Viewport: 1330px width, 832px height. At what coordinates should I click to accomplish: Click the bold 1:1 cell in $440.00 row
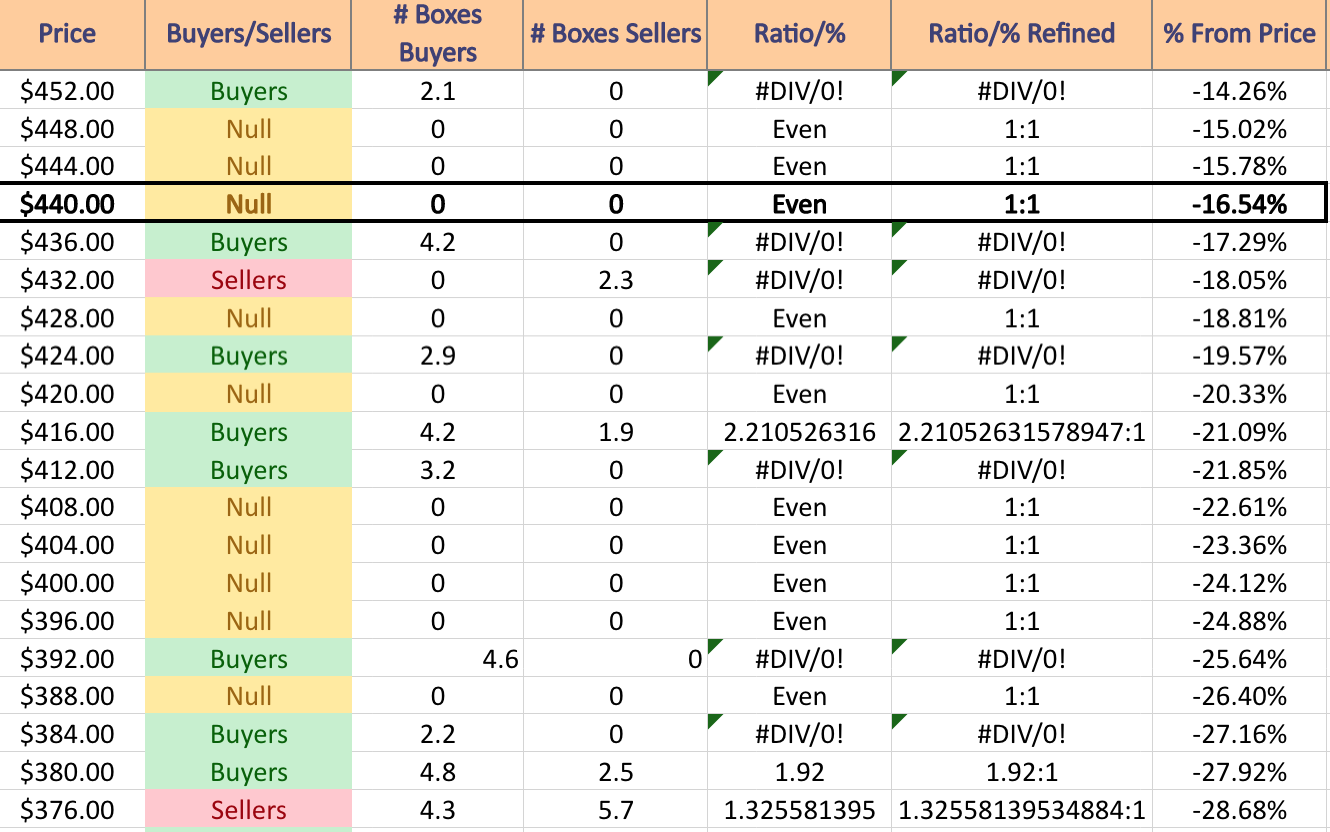(x=1022, y=204)
